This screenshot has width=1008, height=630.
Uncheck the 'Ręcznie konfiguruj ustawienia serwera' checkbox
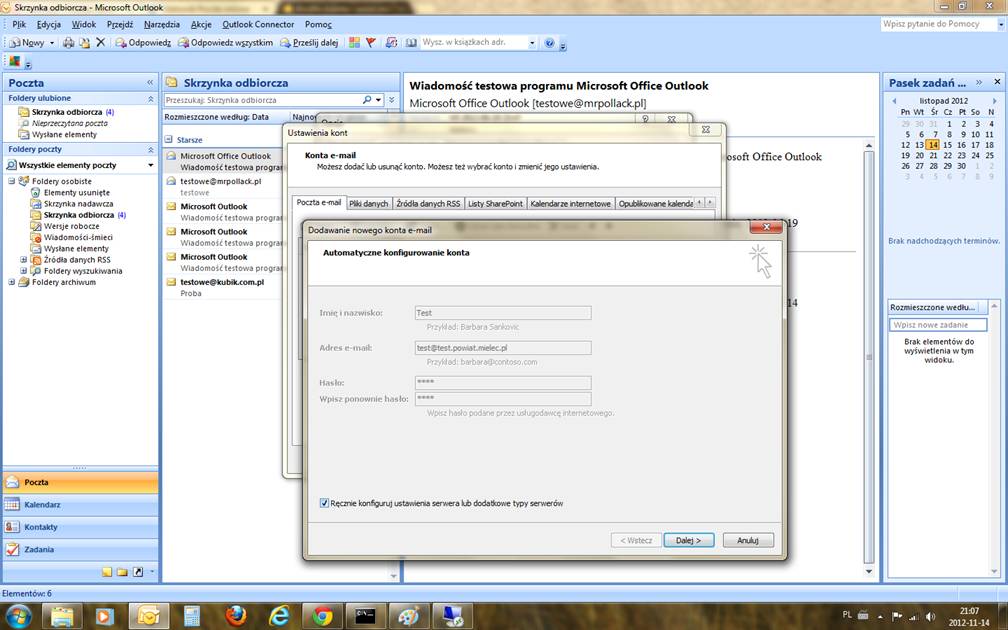point(325,503)
